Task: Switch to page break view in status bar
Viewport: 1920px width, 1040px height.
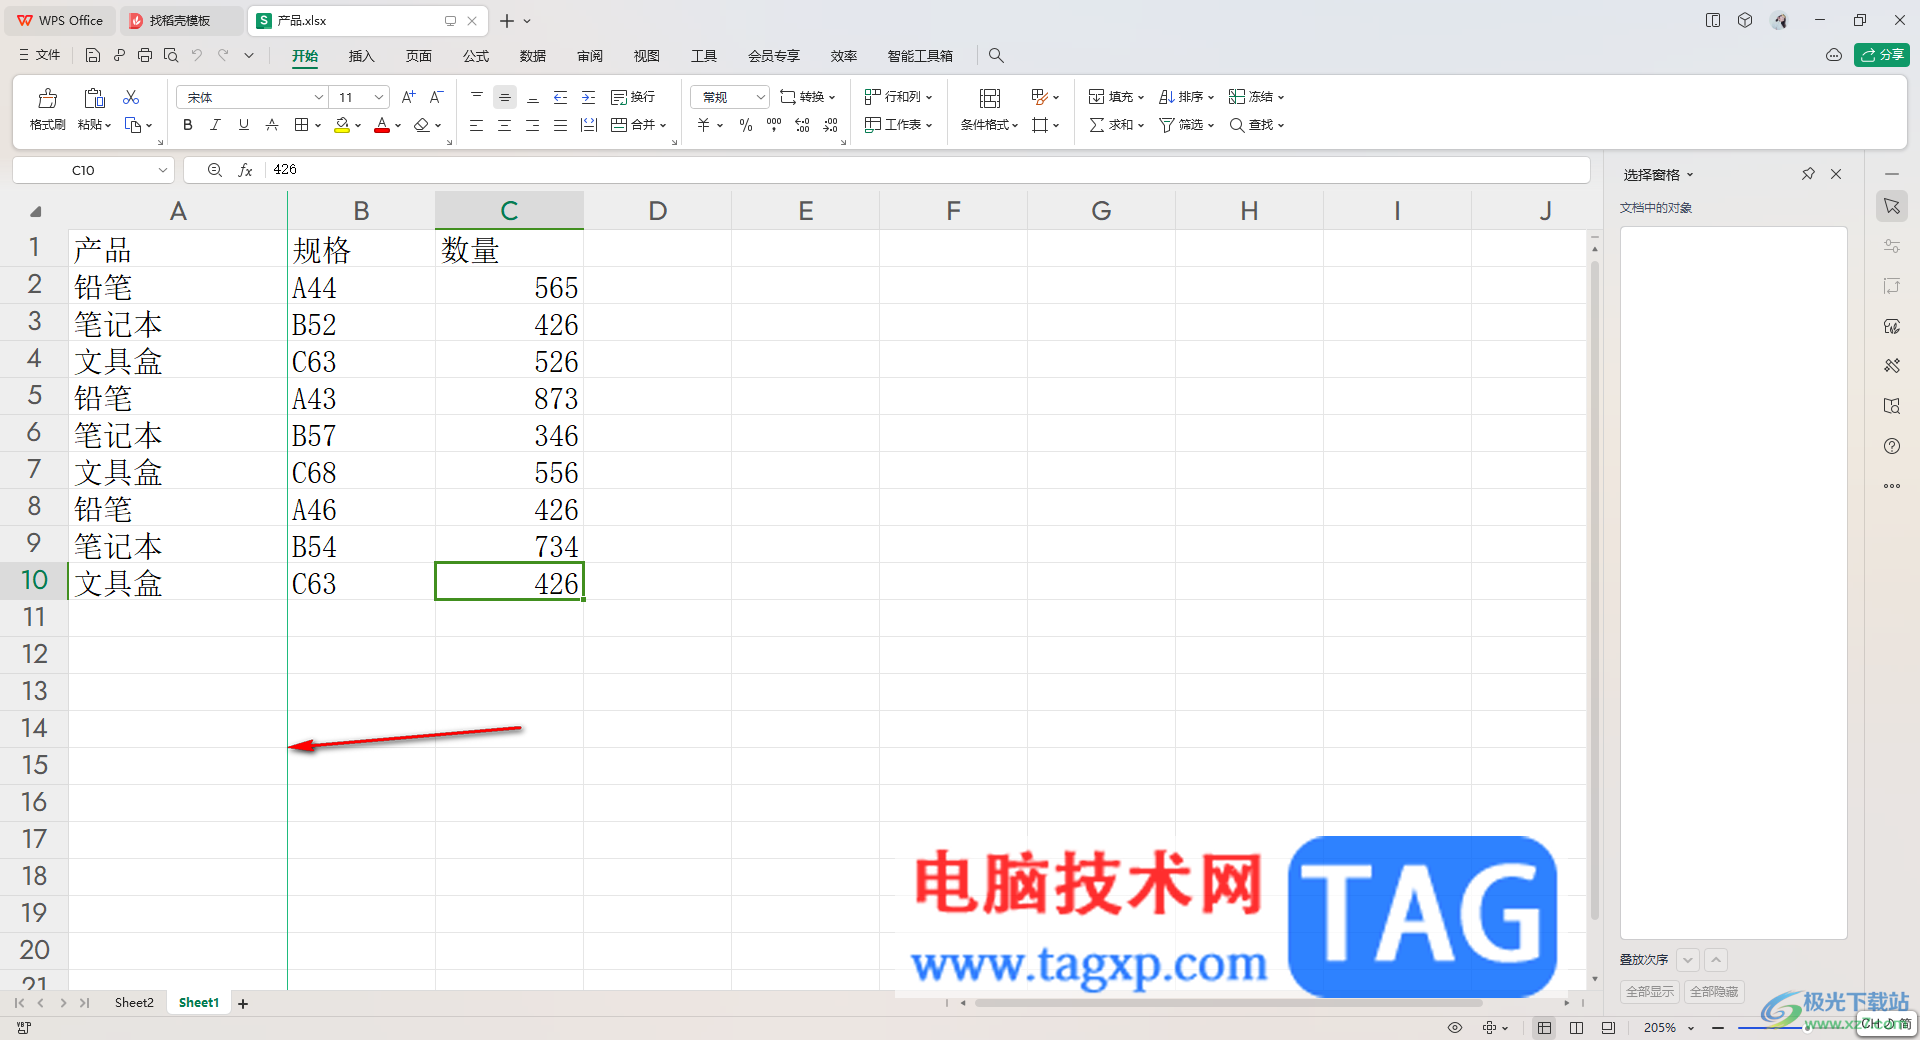Action: click(x=1577, y=1028)
